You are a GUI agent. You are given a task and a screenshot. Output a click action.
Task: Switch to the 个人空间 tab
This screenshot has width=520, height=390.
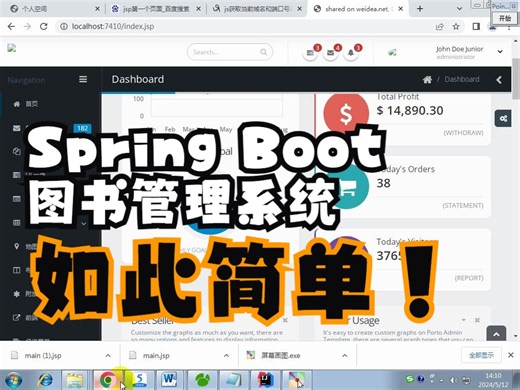[53, 9]
